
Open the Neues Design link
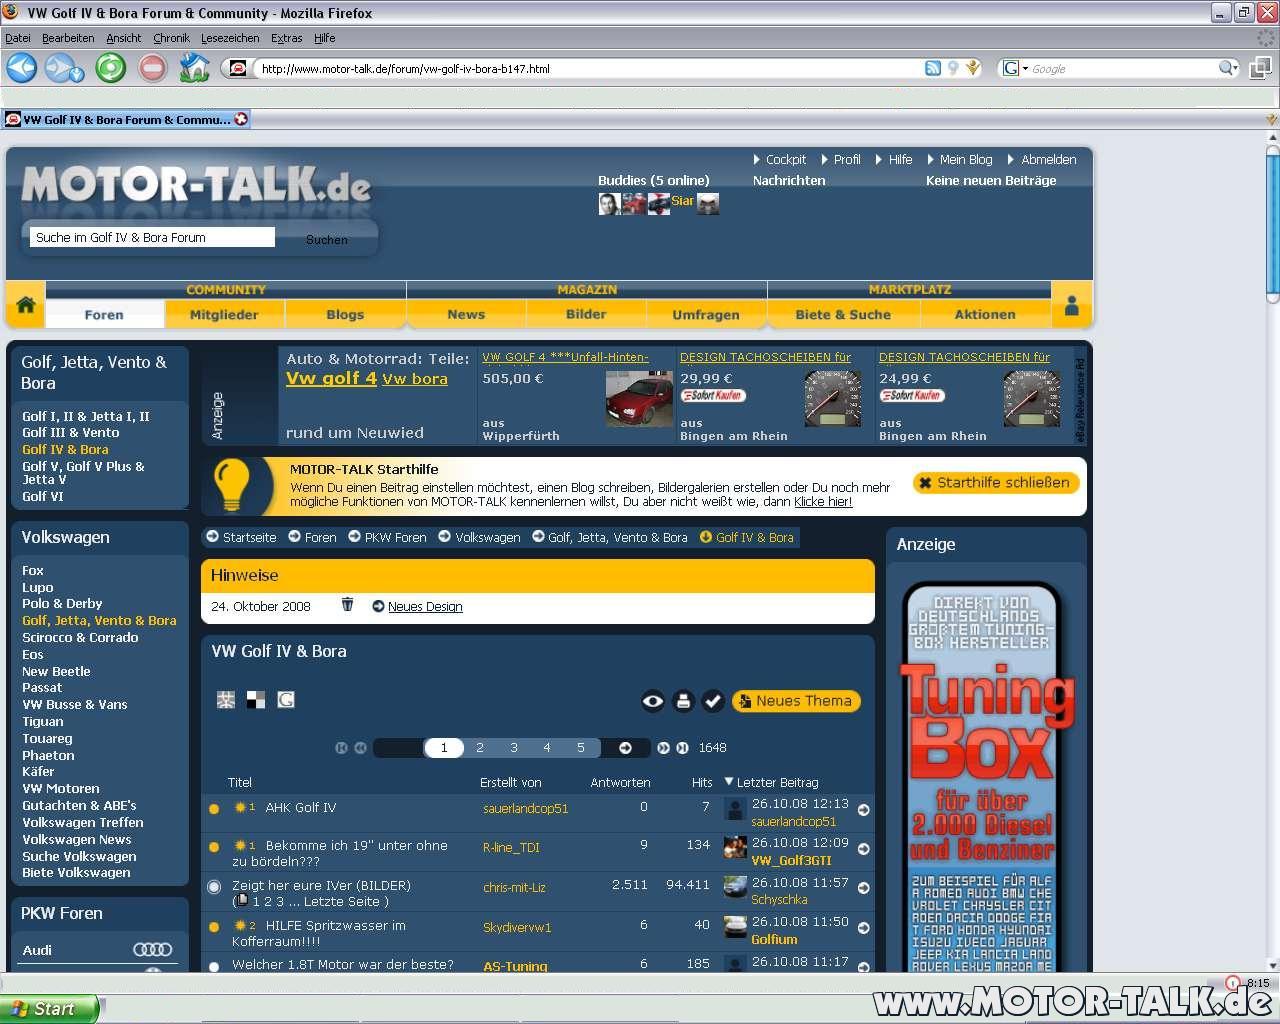425,606
